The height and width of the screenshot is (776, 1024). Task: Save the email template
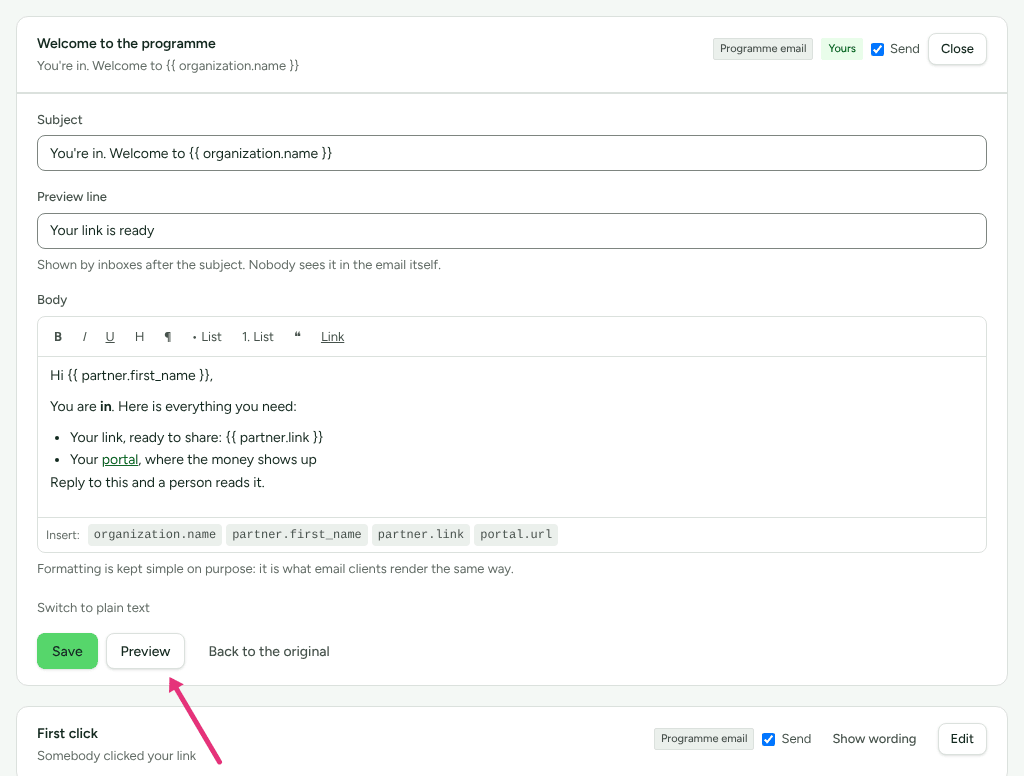[67, 651]
